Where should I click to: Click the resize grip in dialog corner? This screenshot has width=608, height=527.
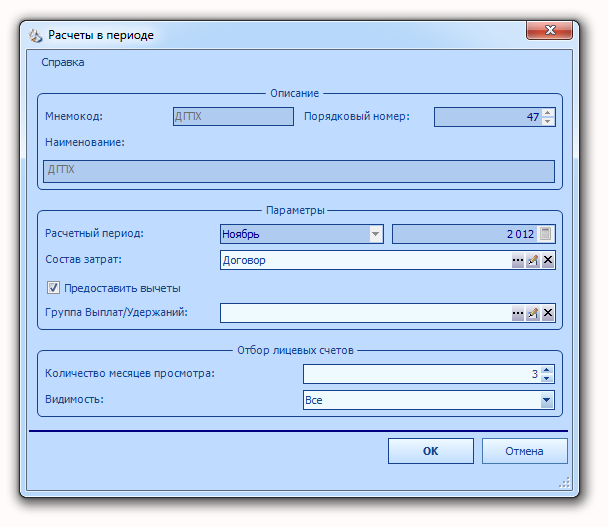(x=564, y=482)
